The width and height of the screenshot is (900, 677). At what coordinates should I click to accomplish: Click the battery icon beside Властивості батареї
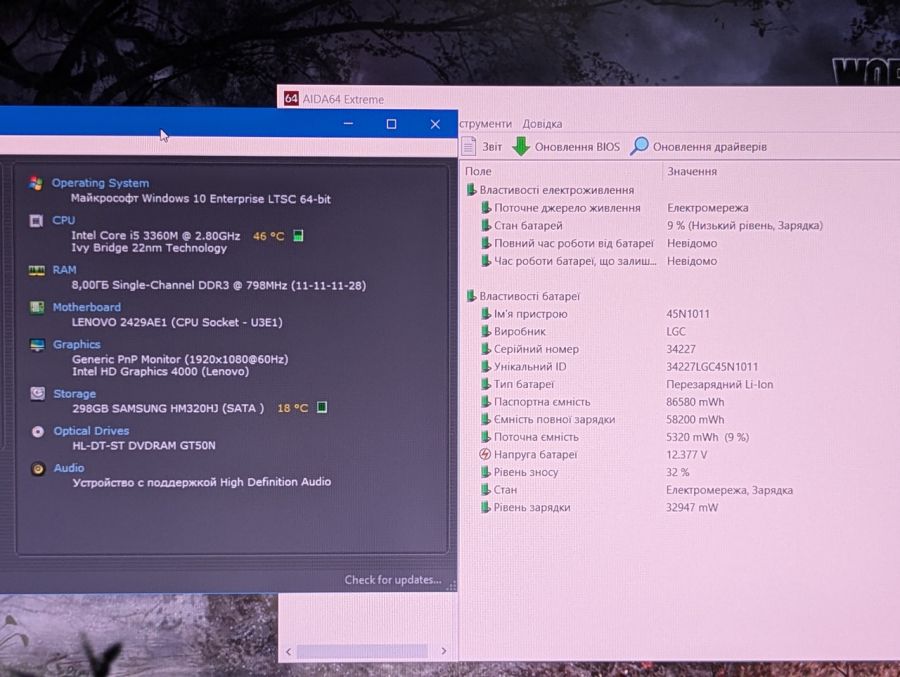[471, 296]
